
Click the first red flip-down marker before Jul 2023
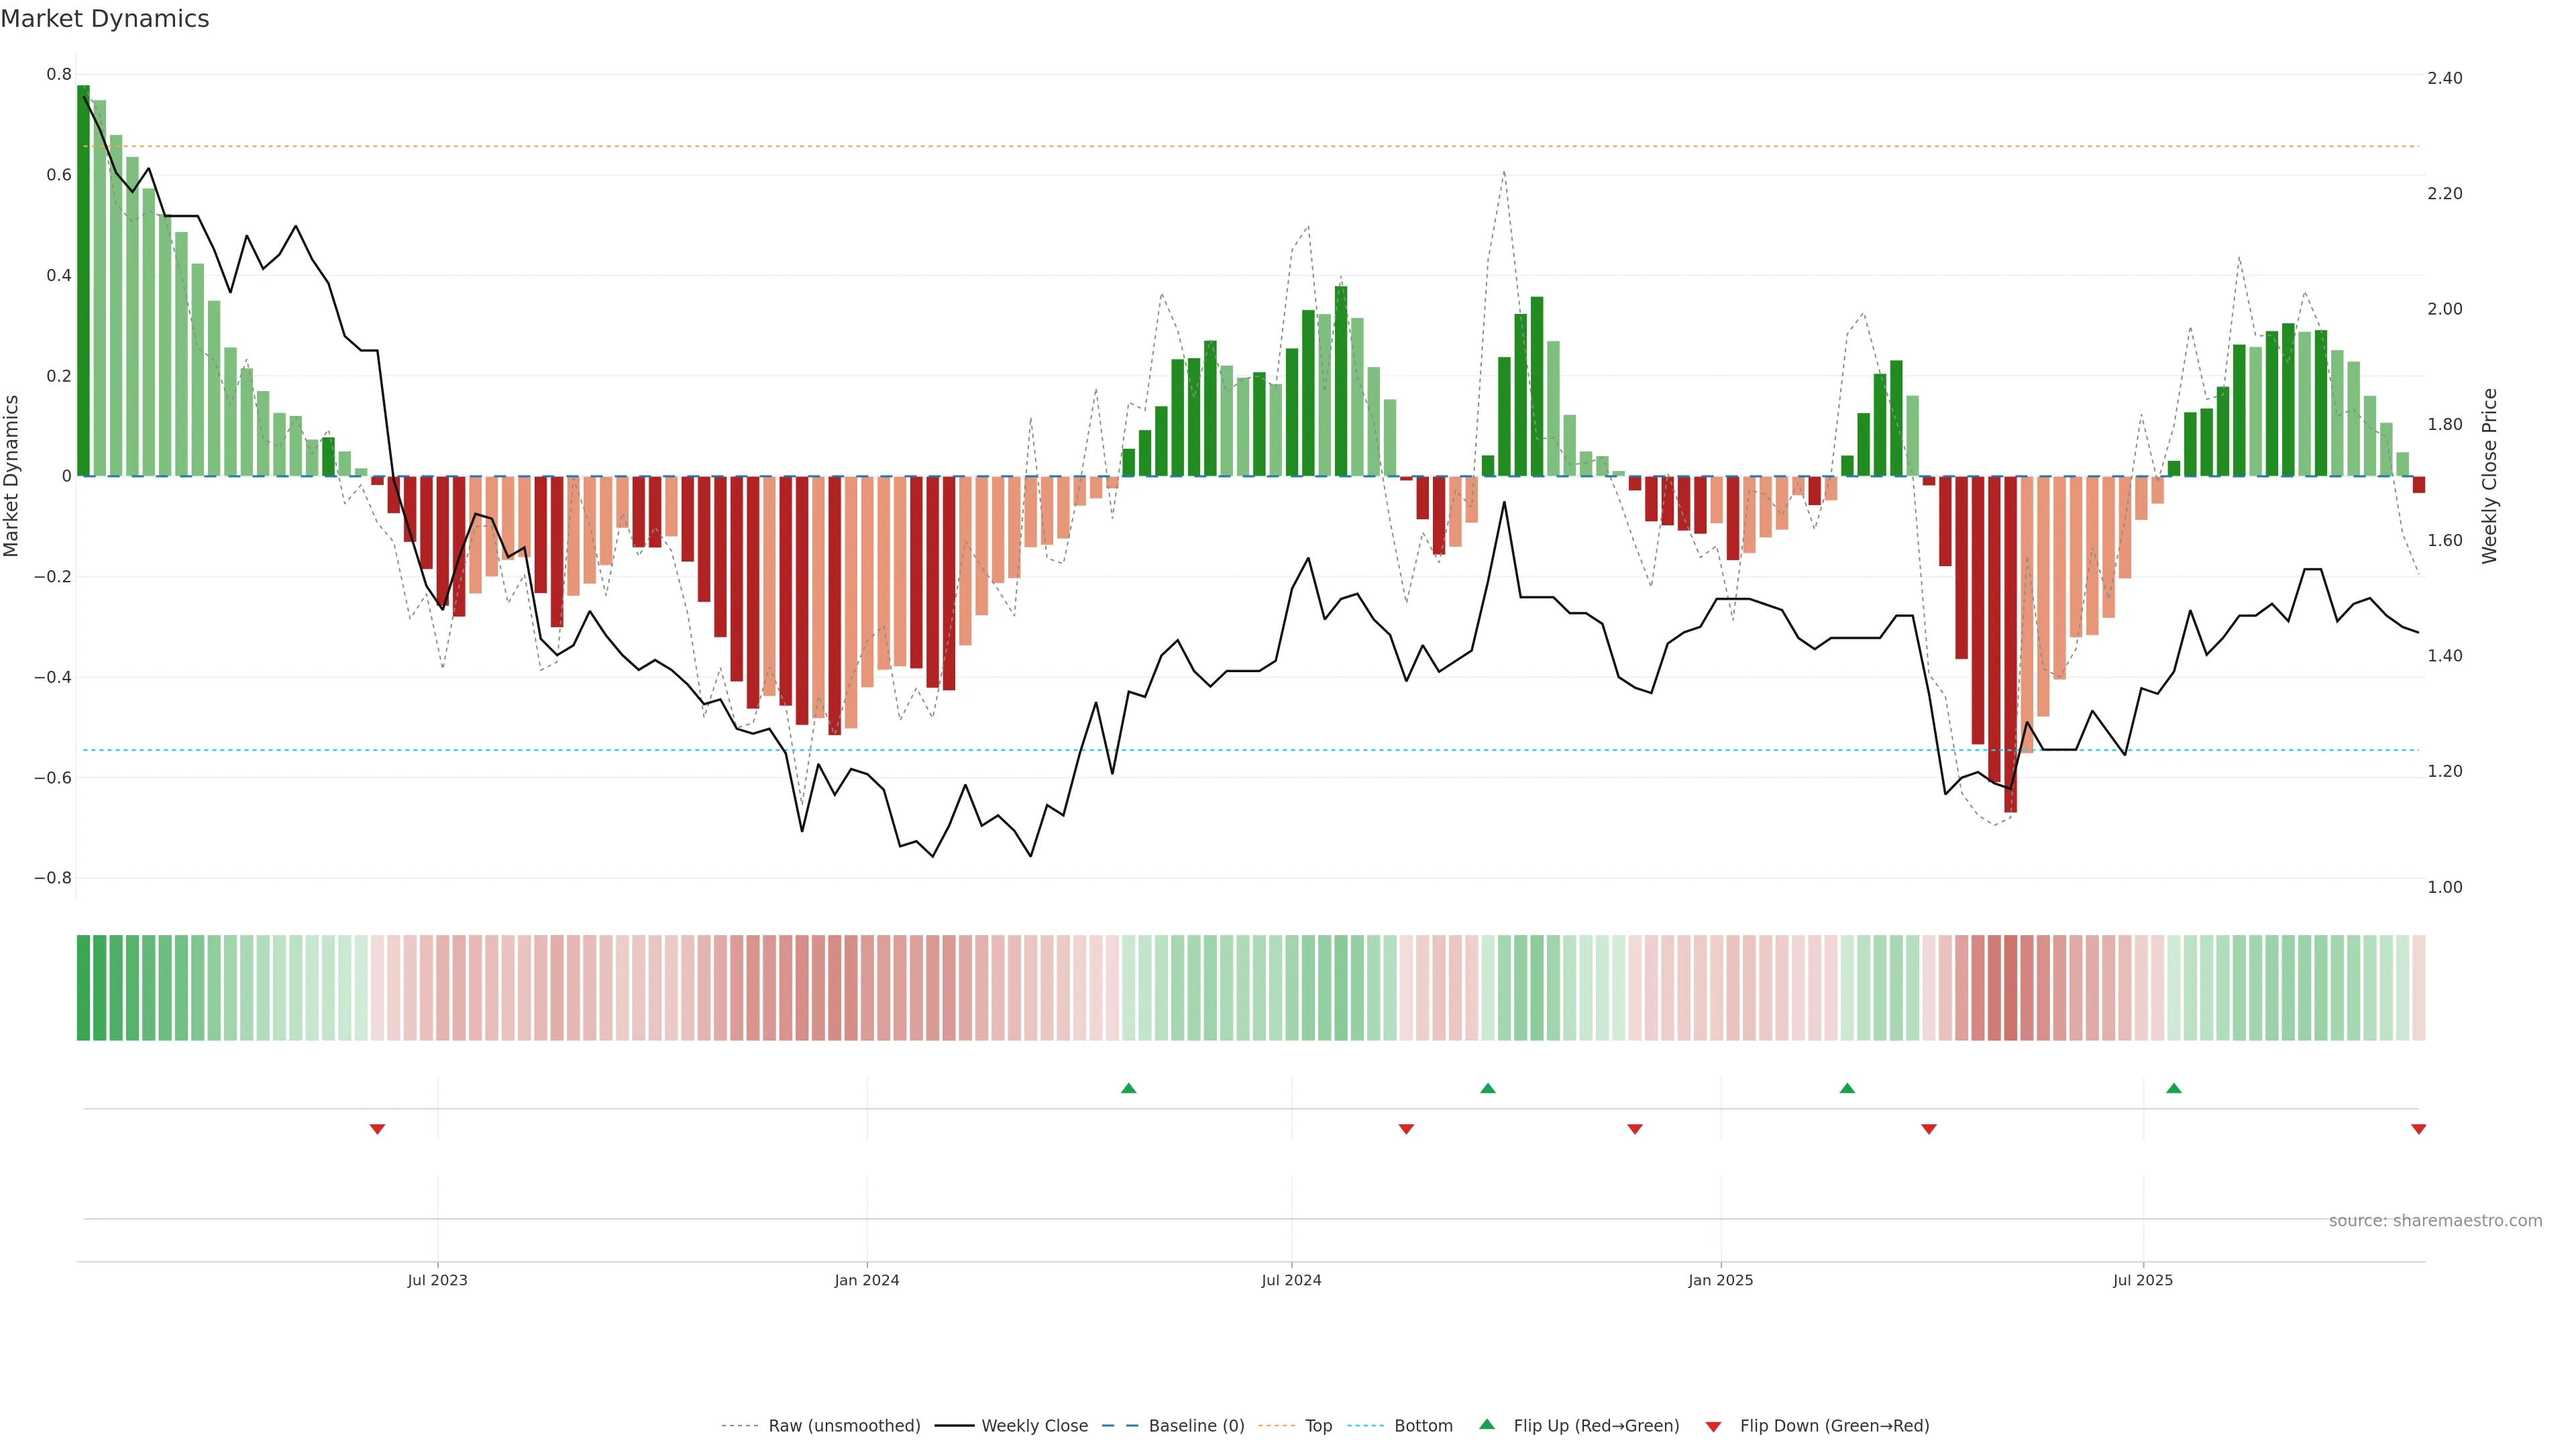(377, 1129)
